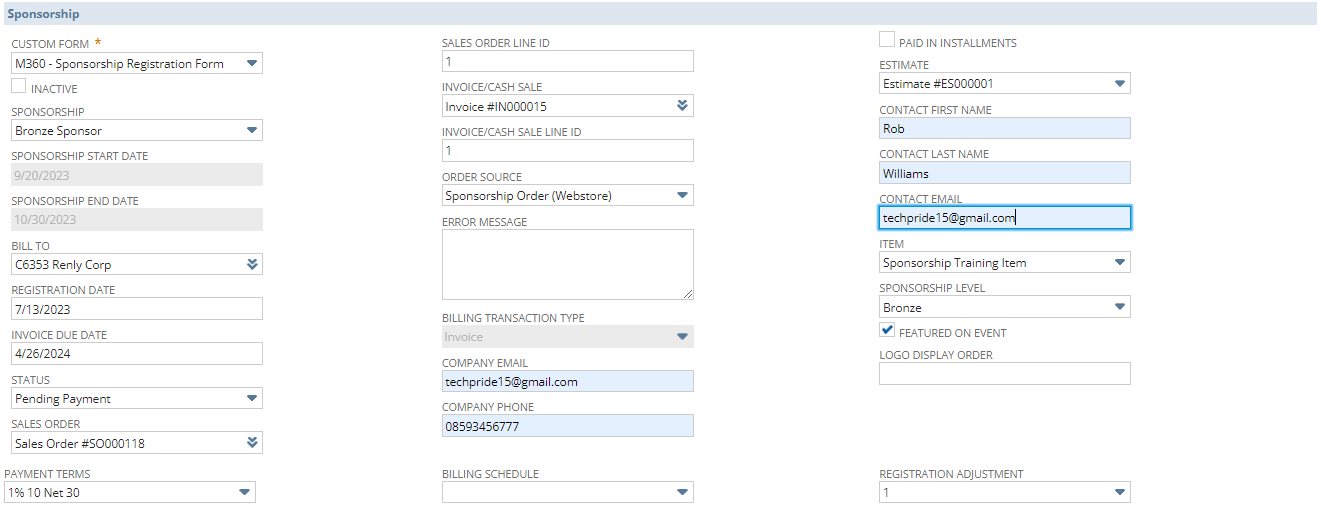Open the Billing Schedule dropdown
1321x508 pixels.
[682, 492]
